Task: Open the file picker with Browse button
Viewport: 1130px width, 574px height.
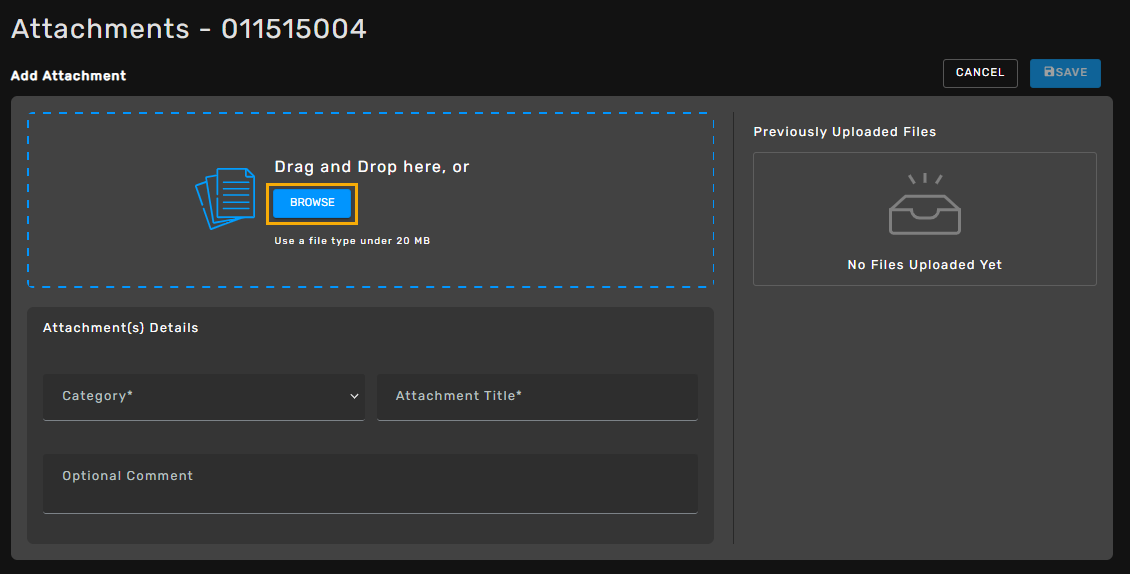Action: click(x=312, y=203)
